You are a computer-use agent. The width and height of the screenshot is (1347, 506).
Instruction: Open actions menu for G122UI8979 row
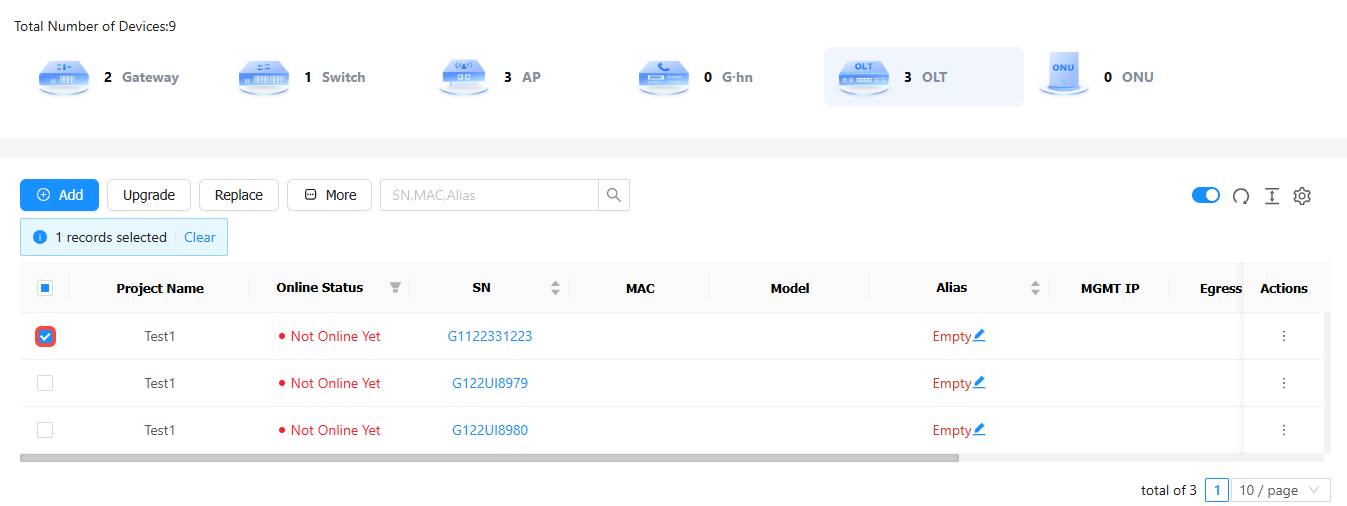[x=1284, y=383]
